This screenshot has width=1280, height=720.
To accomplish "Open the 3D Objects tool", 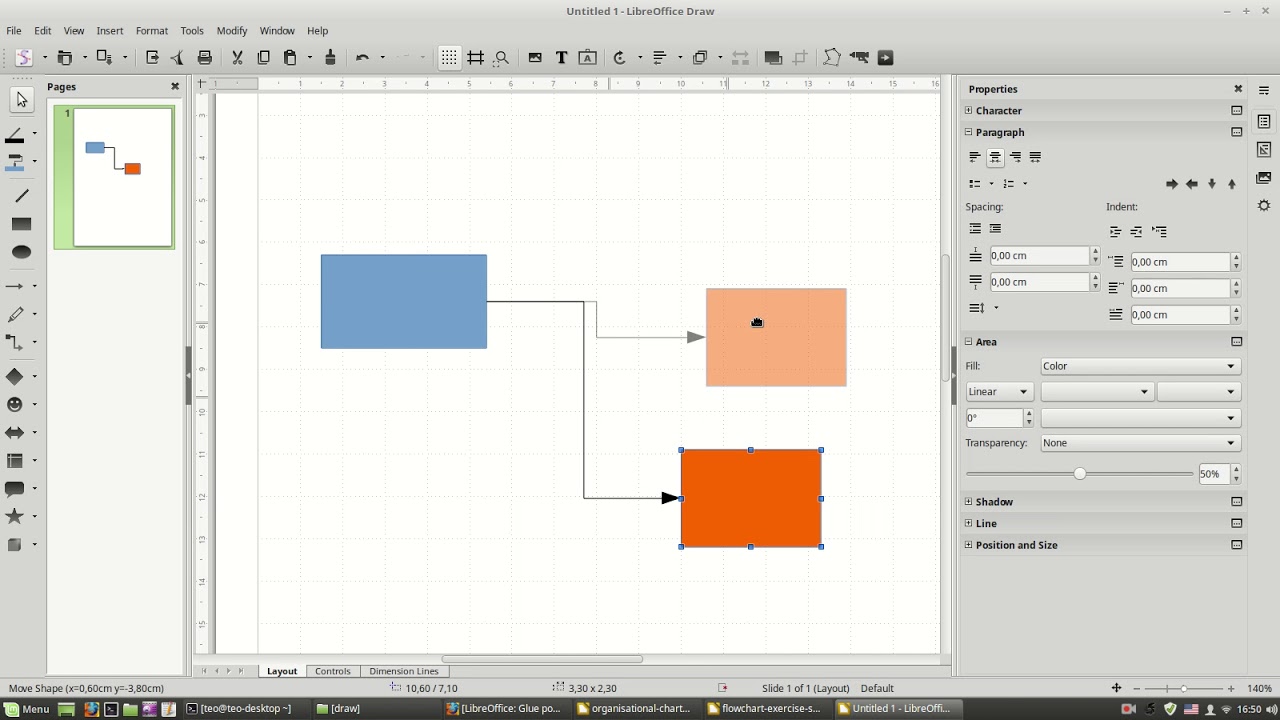I will [x=15, y=544].
